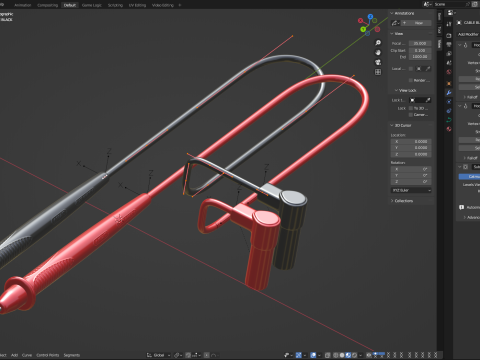Open the Tool tab in the sidebar

pyautogui.click(x=439, y=30)
